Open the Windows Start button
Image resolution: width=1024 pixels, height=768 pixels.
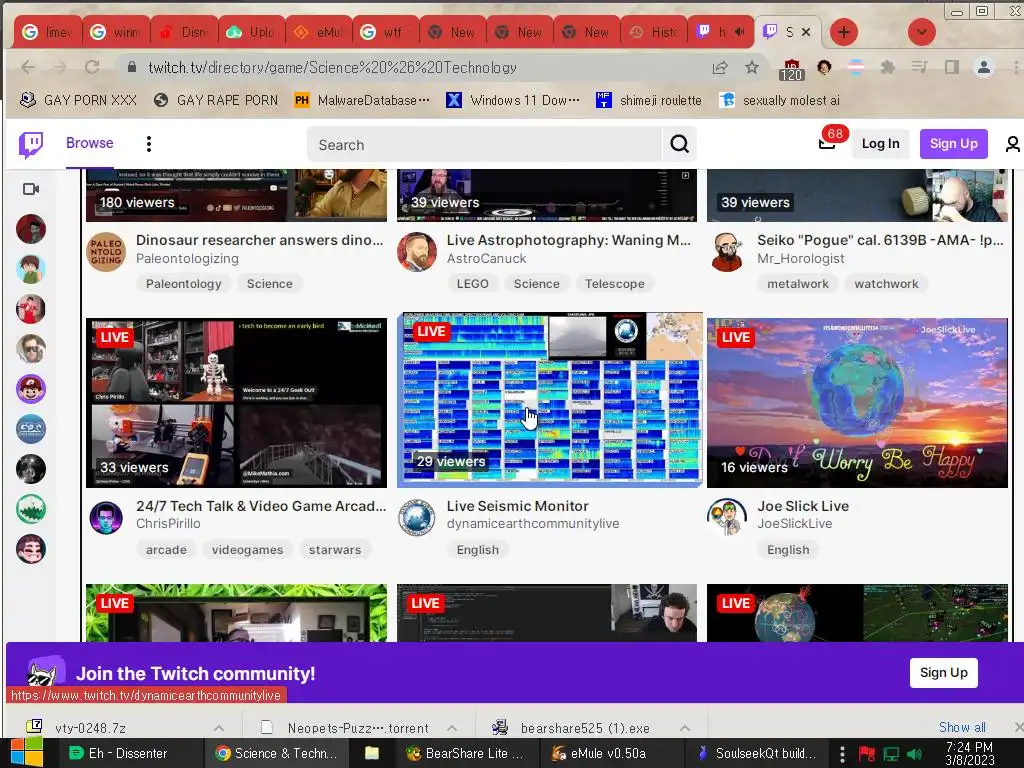click(26, 753)
